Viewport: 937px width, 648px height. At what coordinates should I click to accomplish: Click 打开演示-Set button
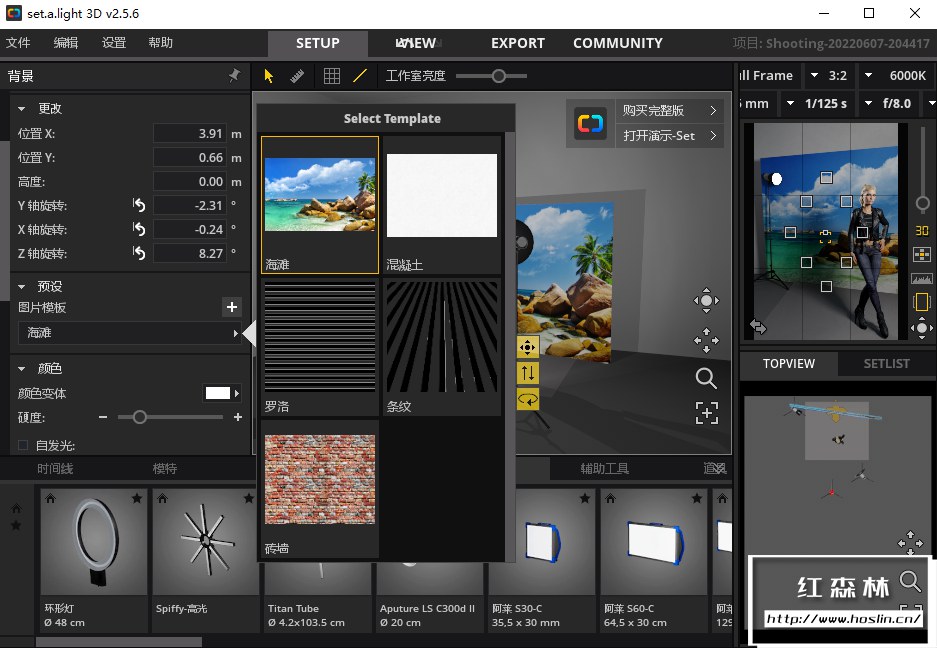pyautogui.click(x=669, y=136)
